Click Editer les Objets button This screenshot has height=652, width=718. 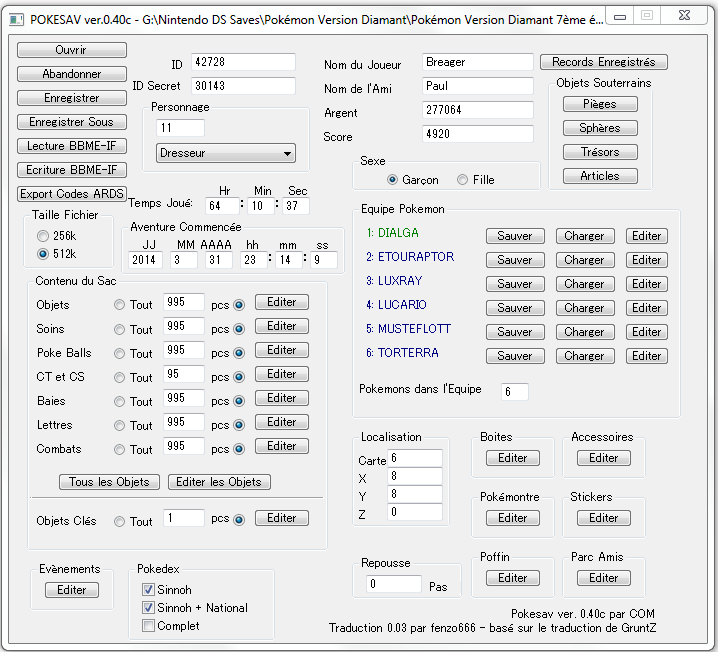point(219,482)
